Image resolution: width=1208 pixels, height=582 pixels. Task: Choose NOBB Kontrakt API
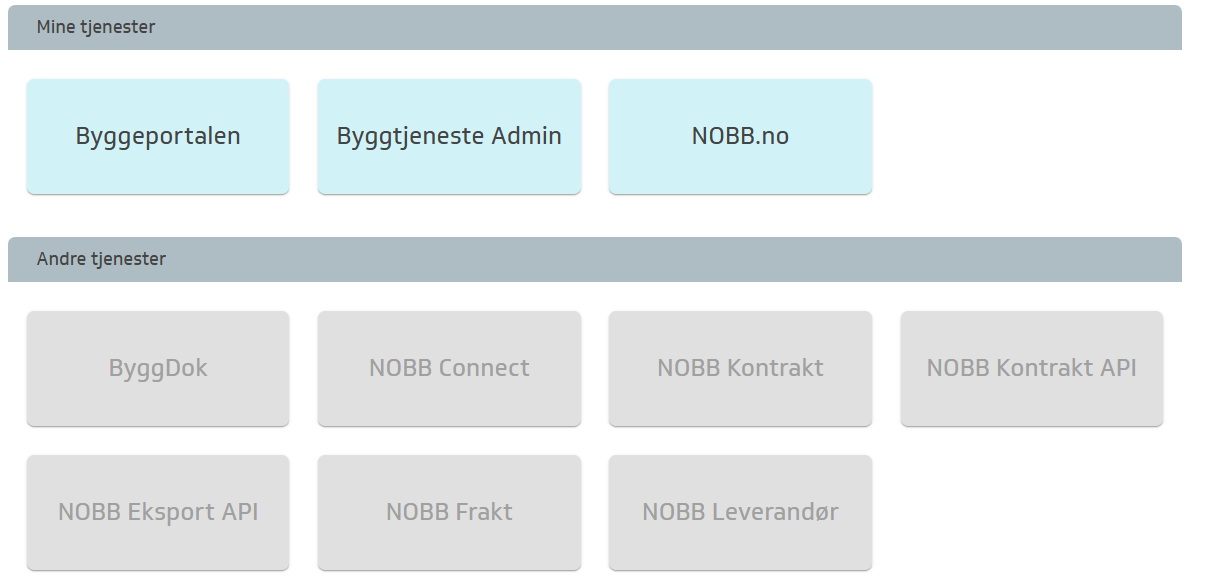(x=1031, y=368)
